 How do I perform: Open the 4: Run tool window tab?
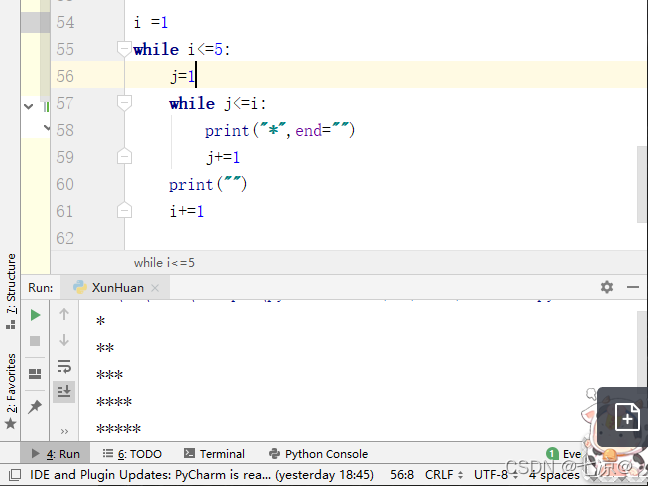point(55,454)
